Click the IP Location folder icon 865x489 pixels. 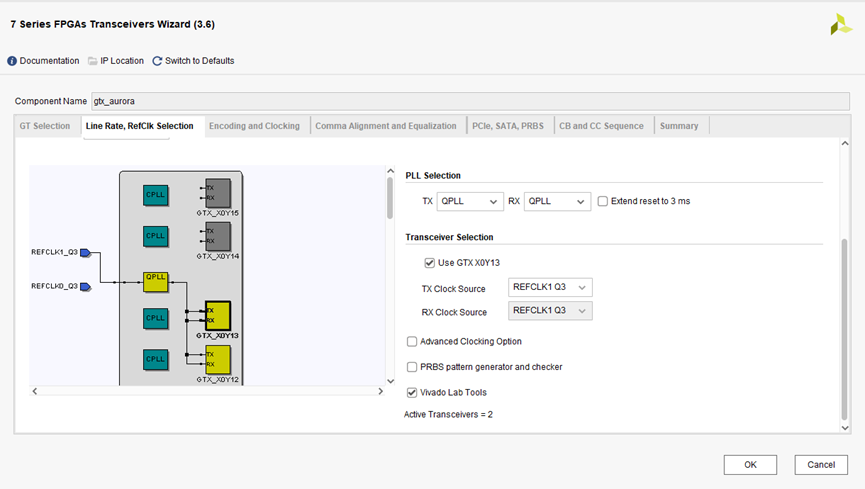tap(93, 61)
